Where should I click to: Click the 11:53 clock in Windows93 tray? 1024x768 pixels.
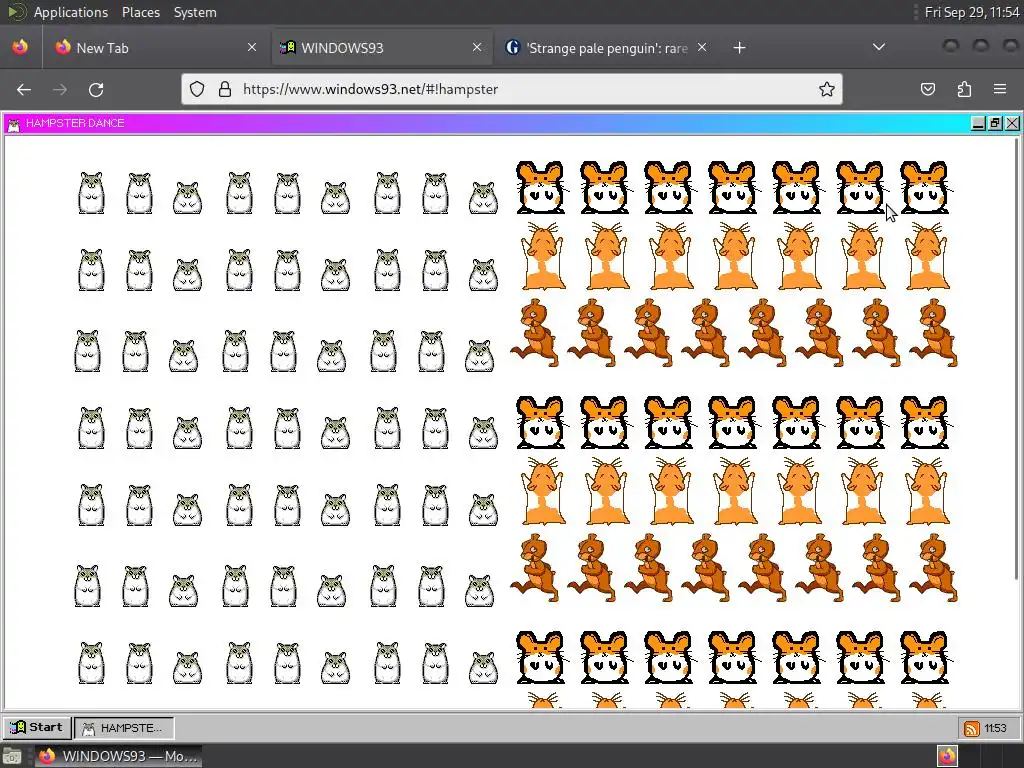995,728
